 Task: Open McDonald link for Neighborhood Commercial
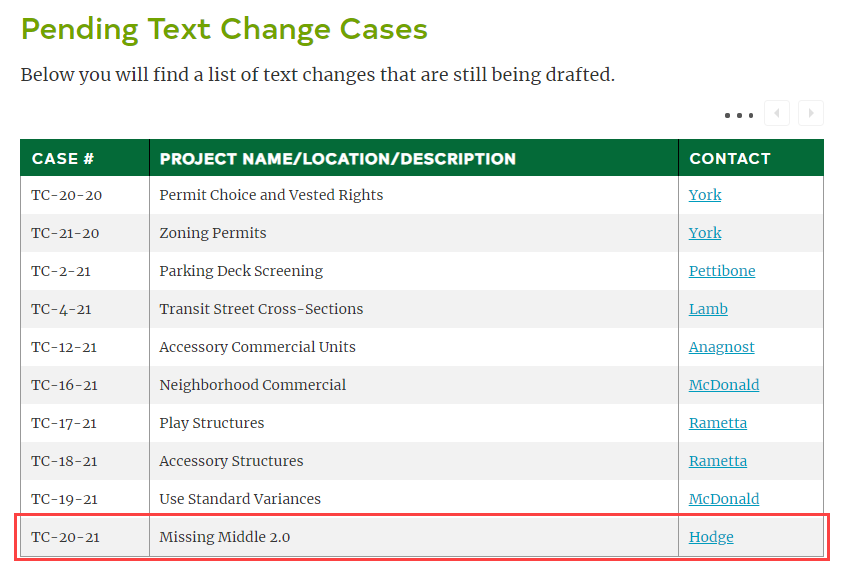pos(724,385)
